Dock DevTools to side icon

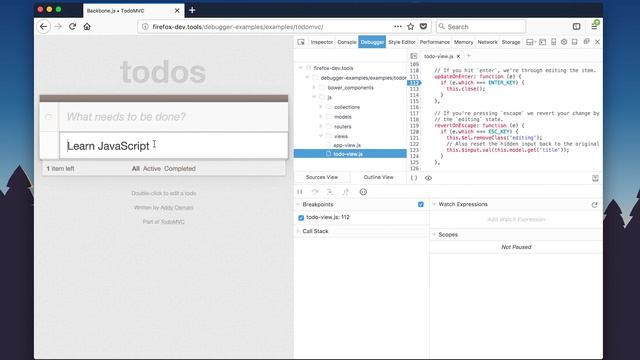click(575, 42)
